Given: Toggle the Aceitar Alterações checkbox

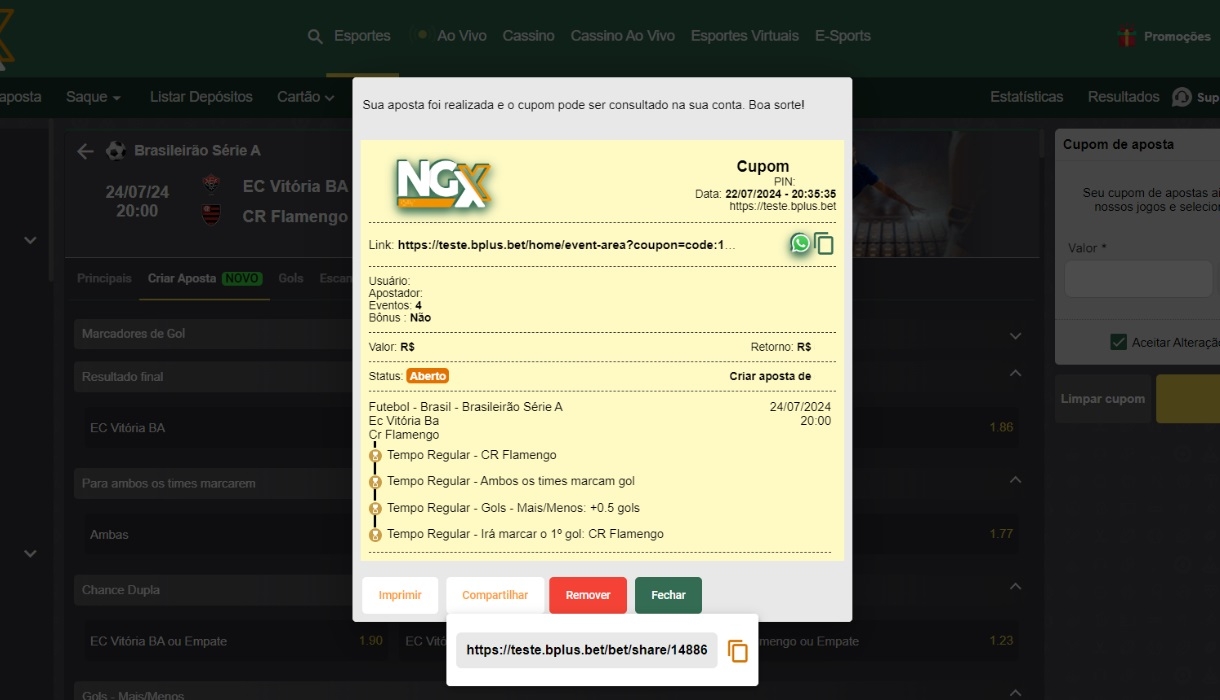Looking at the screenshot, I should (x=1119, y=342).
